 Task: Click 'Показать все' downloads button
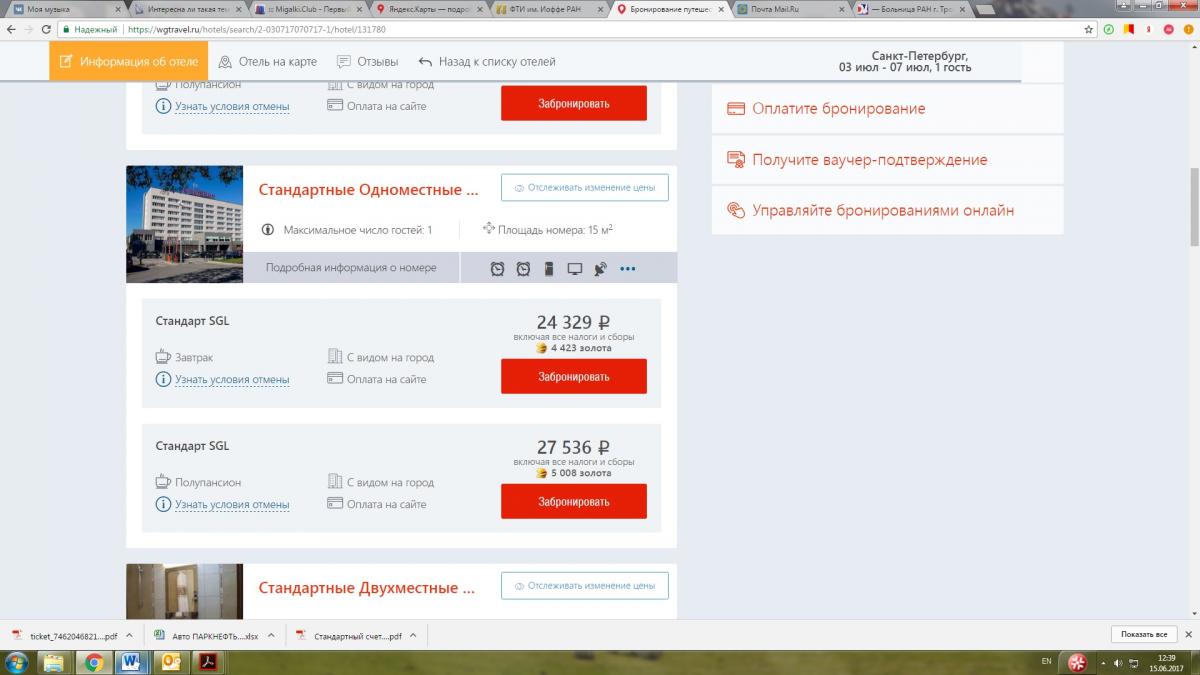(1144, 635)
